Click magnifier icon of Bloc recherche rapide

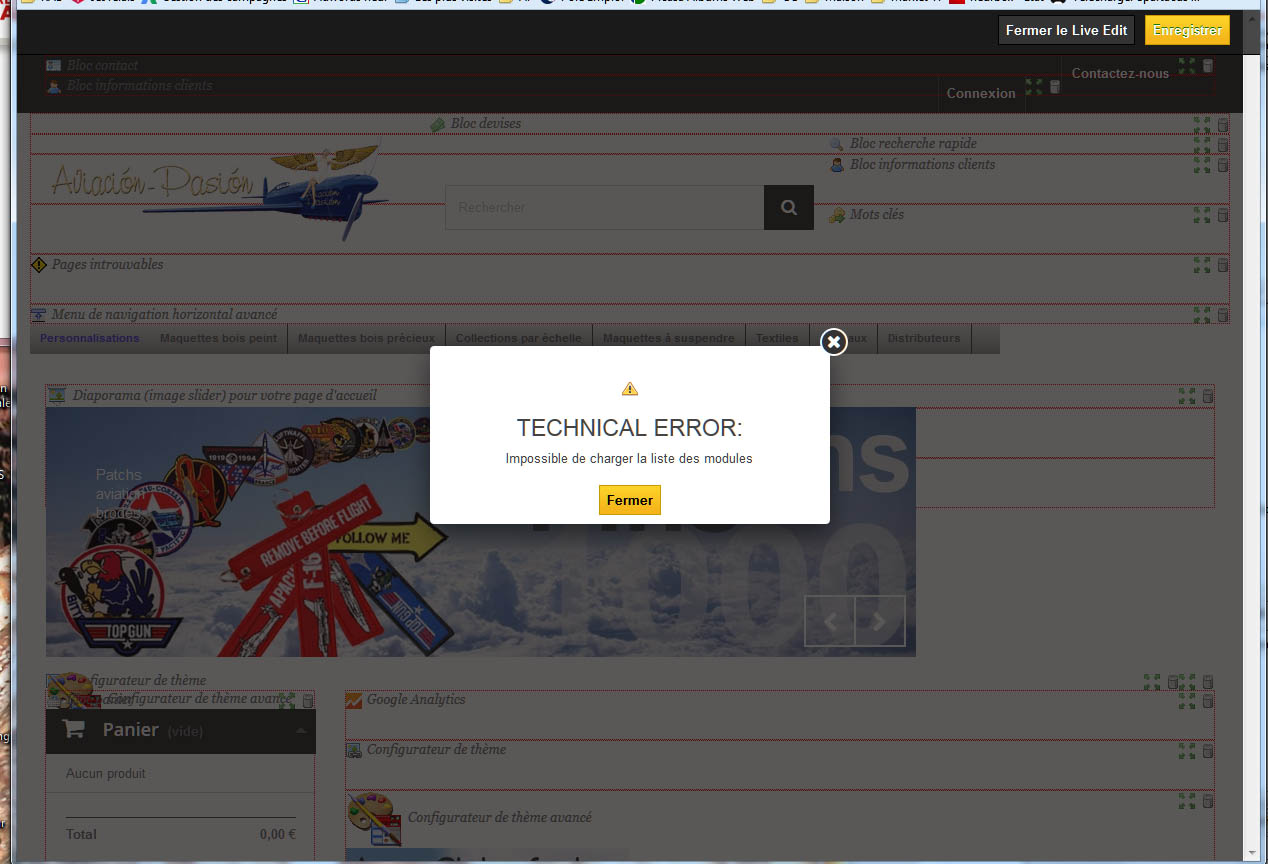coord(837,144)
